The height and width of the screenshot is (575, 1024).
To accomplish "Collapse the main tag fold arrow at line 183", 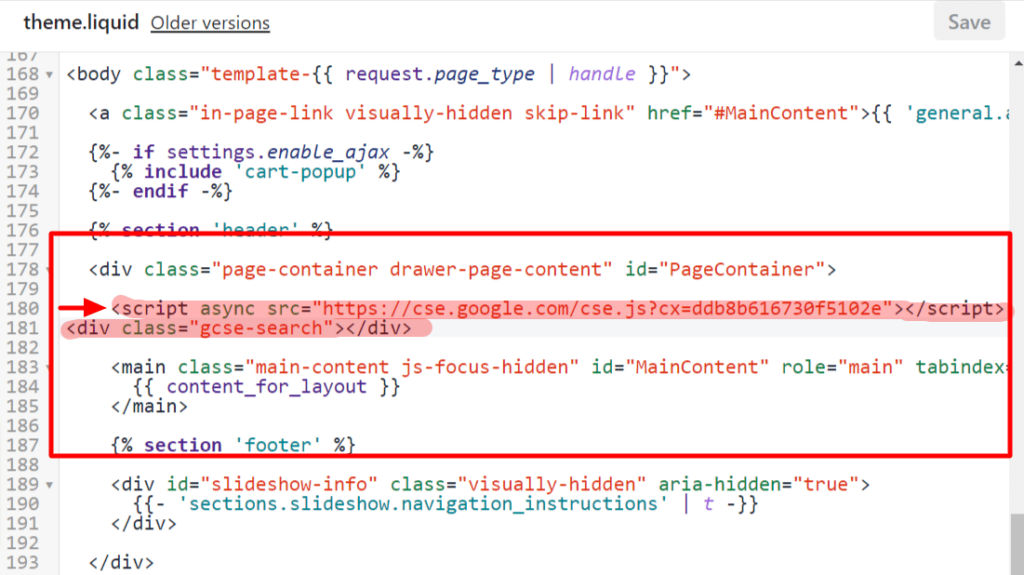I will (x=48, y=368).
